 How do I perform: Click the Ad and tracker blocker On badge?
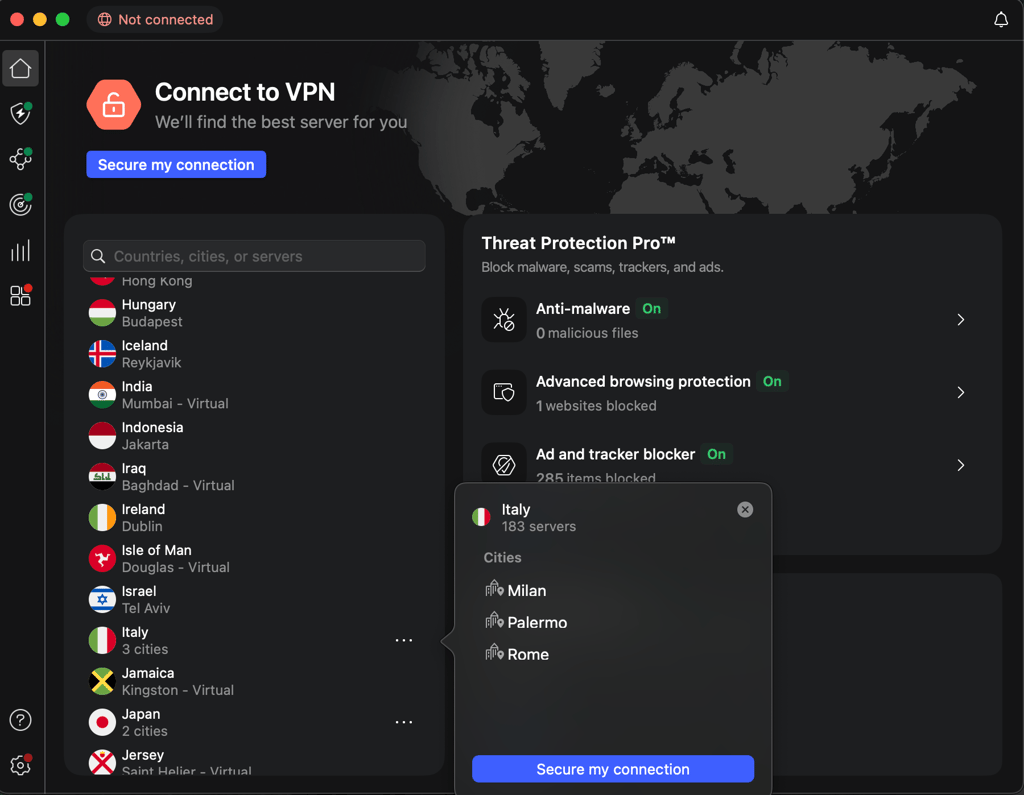click(716, 454)
